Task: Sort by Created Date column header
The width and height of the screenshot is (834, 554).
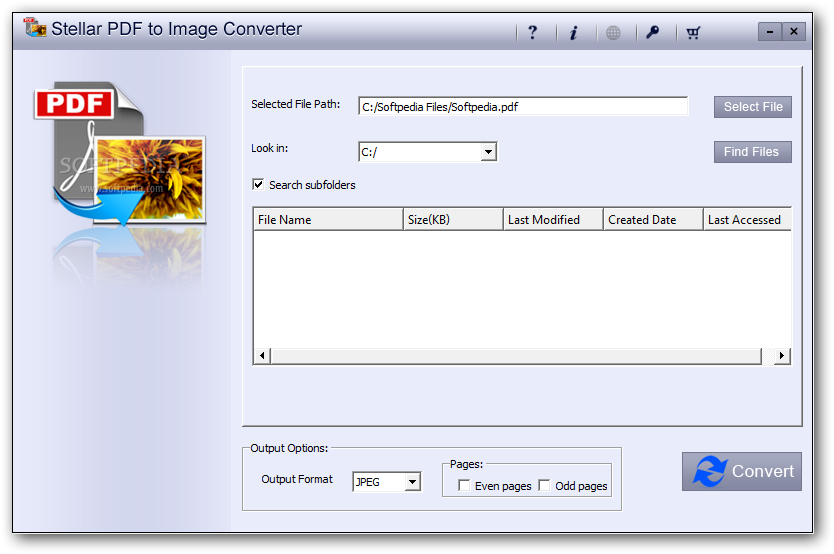Action: tap(653, 220)
